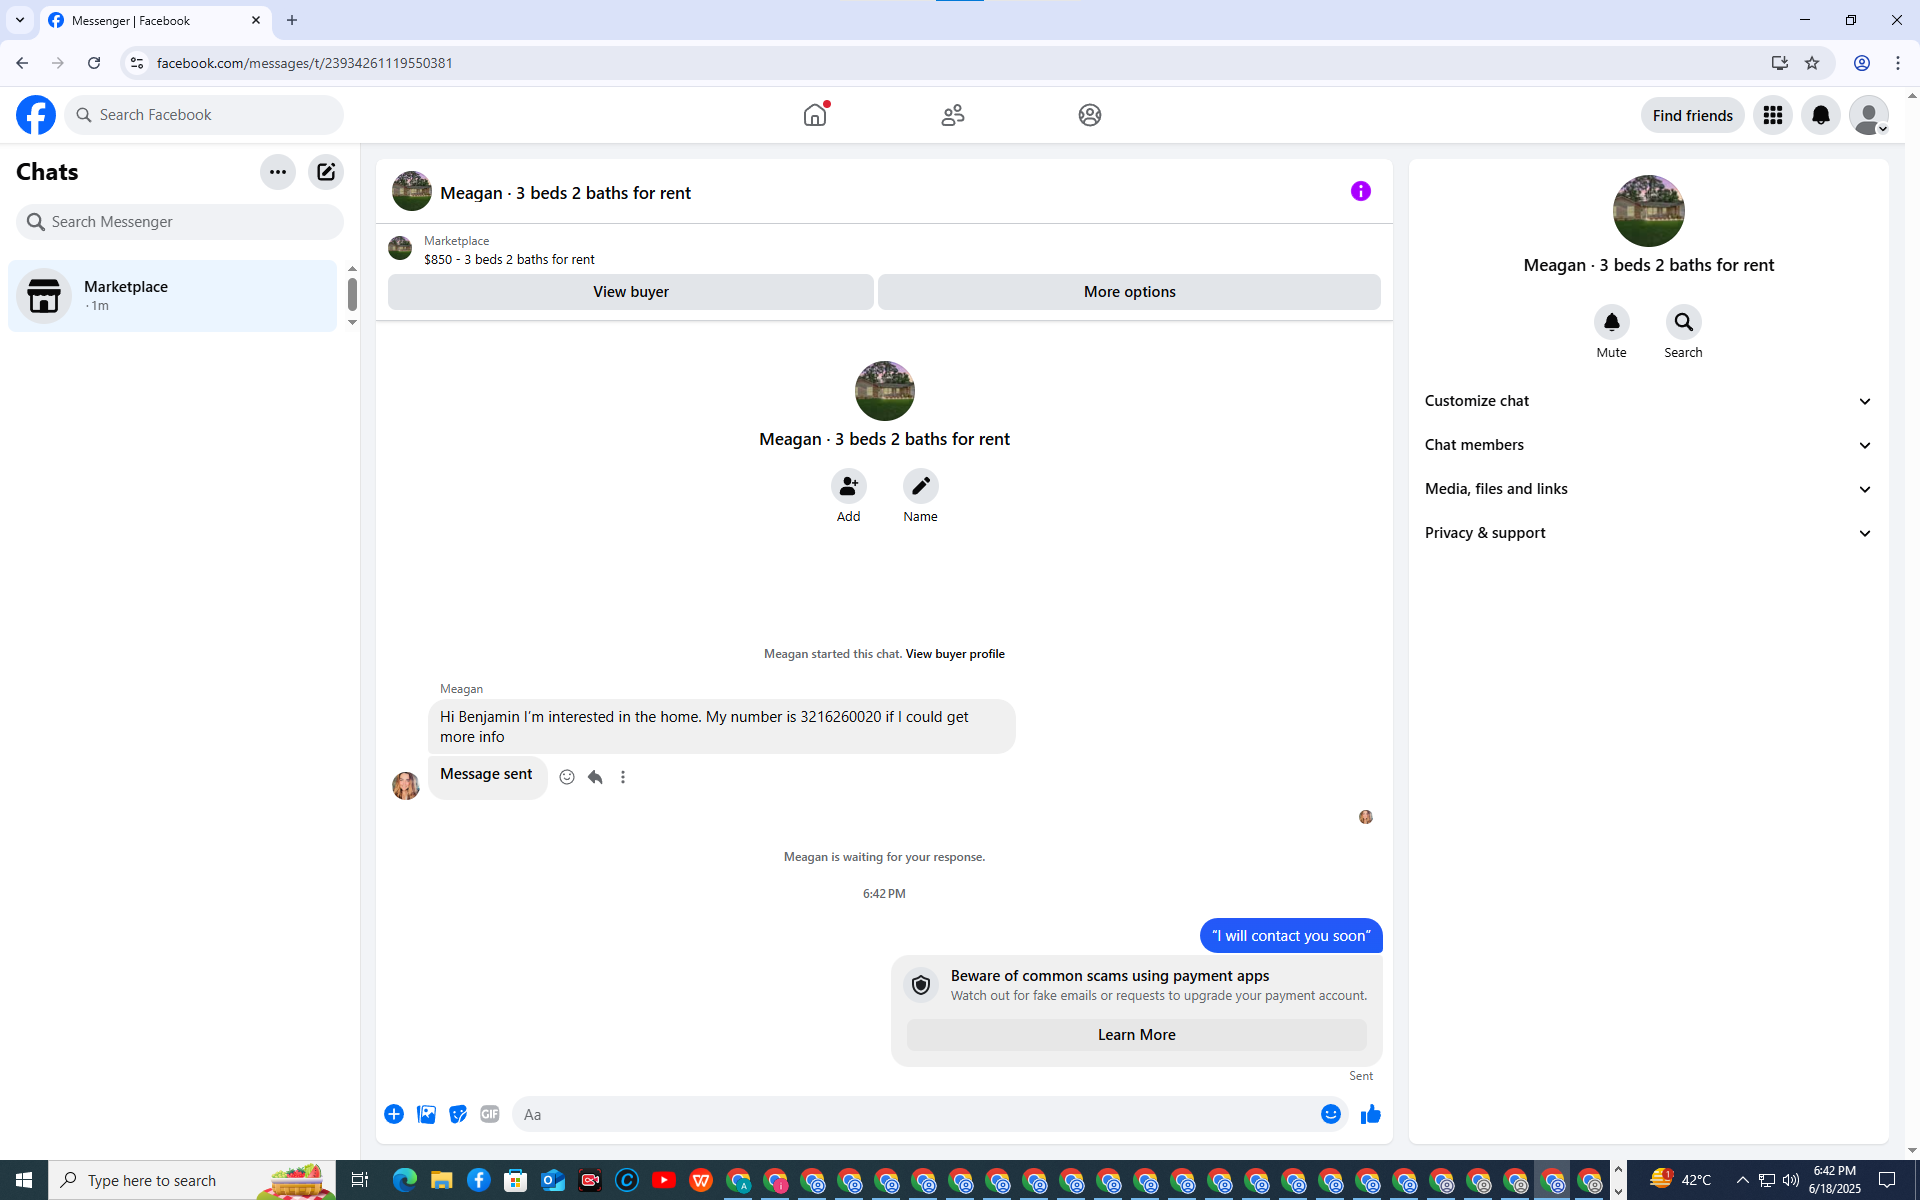
Task: Add people using the Add icon
Action: point(849,486)
